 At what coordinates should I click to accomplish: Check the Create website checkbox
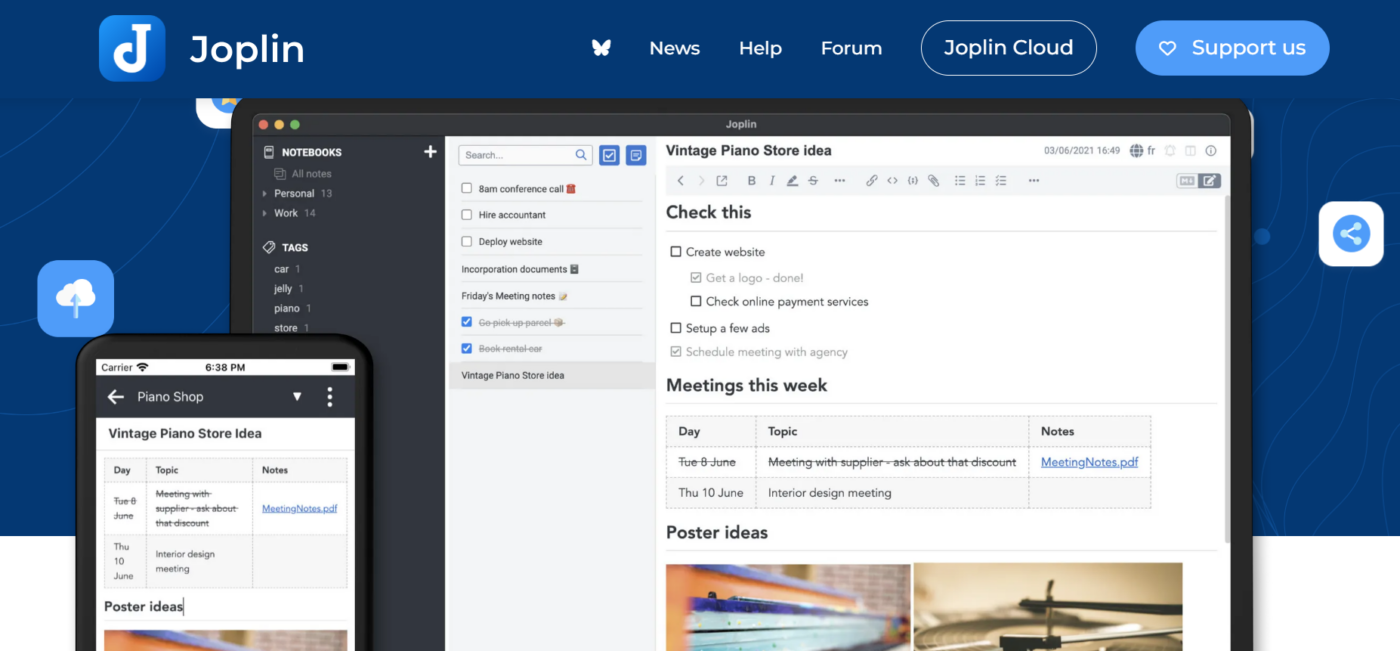coord(676,252)
